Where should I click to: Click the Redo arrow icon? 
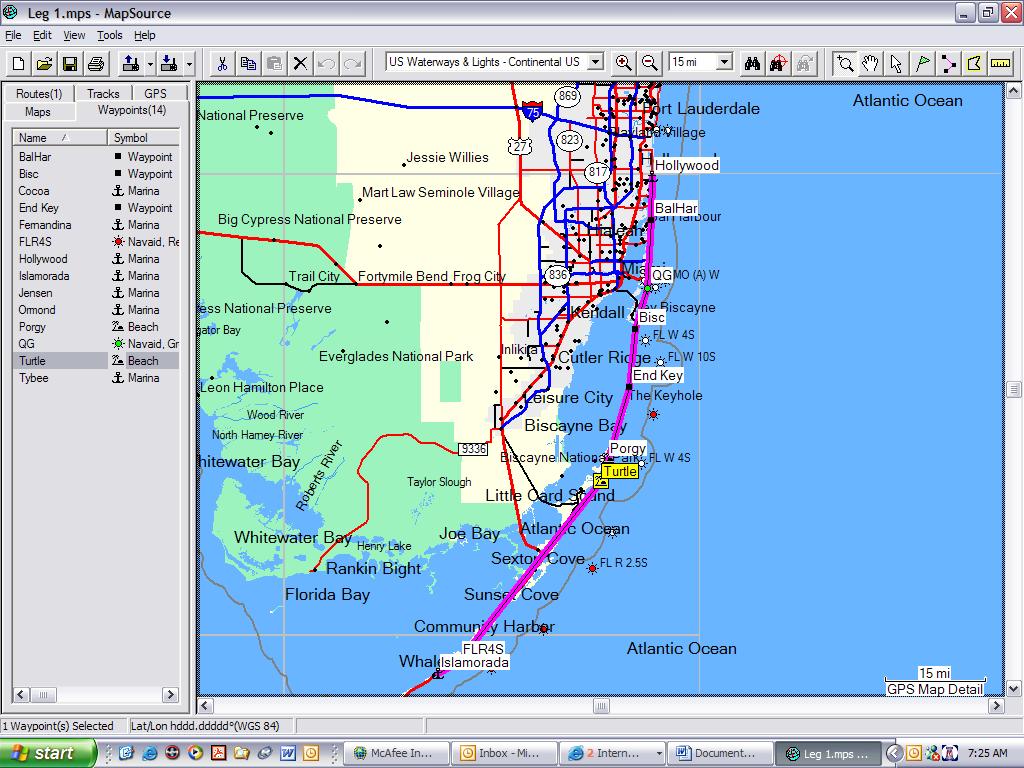pyautogui.click(x=353, y=63)
